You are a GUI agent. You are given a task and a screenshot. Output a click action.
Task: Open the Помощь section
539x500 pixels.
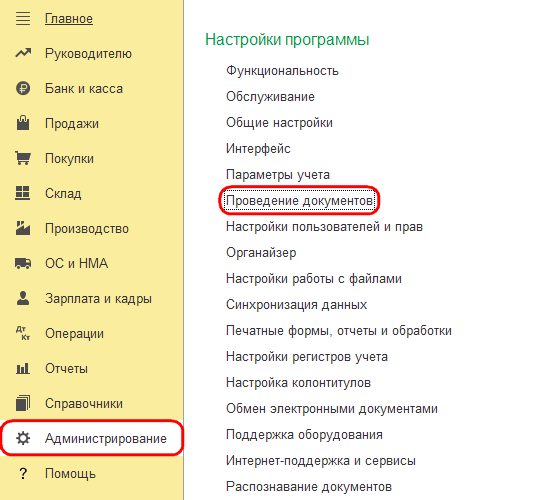click(x=70, y=474)
